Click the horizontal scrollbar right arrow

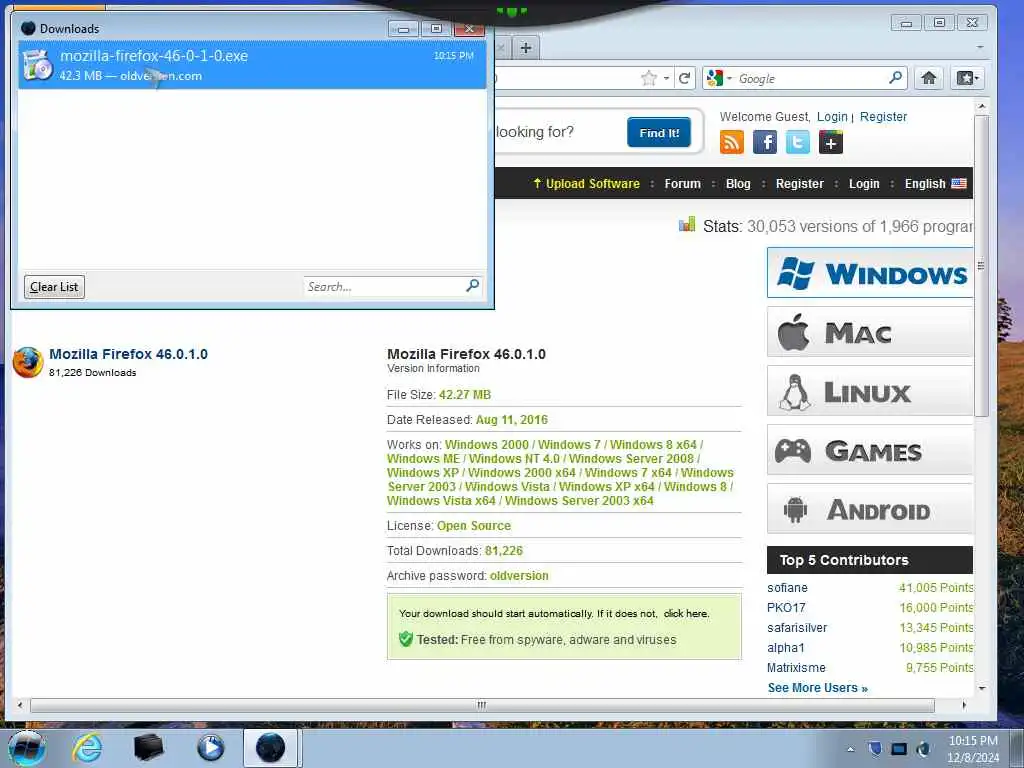(964, 705)
